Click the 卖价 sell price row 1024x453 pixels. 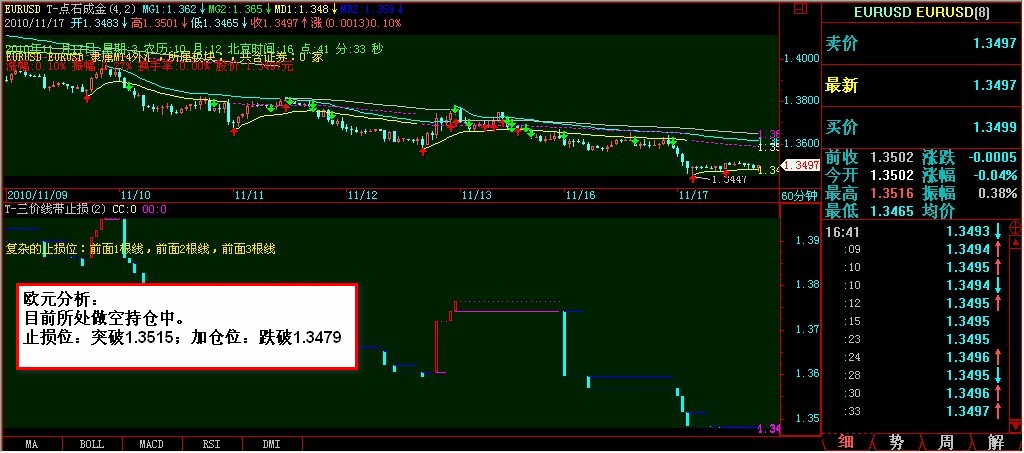(921, 44)
